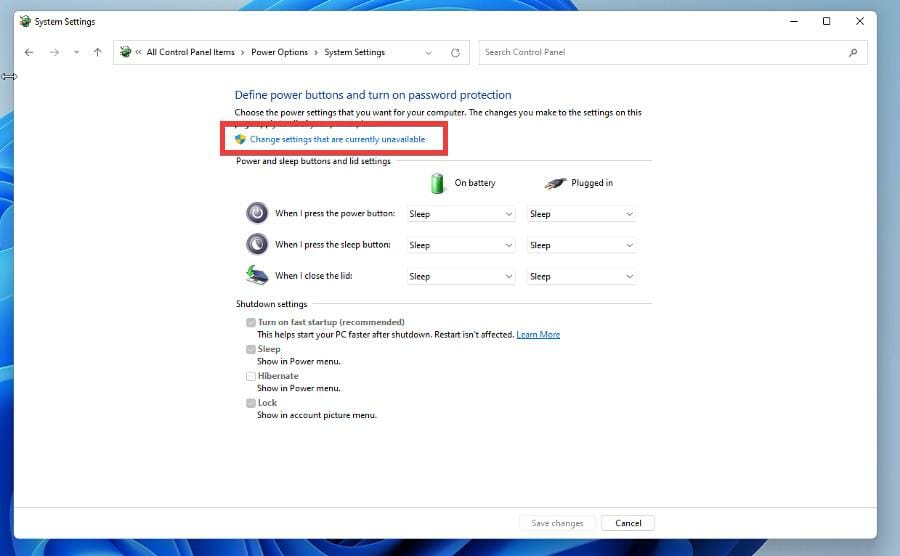
Task: Click the System Settings title bar icon
Action: [x=25, y=21]
